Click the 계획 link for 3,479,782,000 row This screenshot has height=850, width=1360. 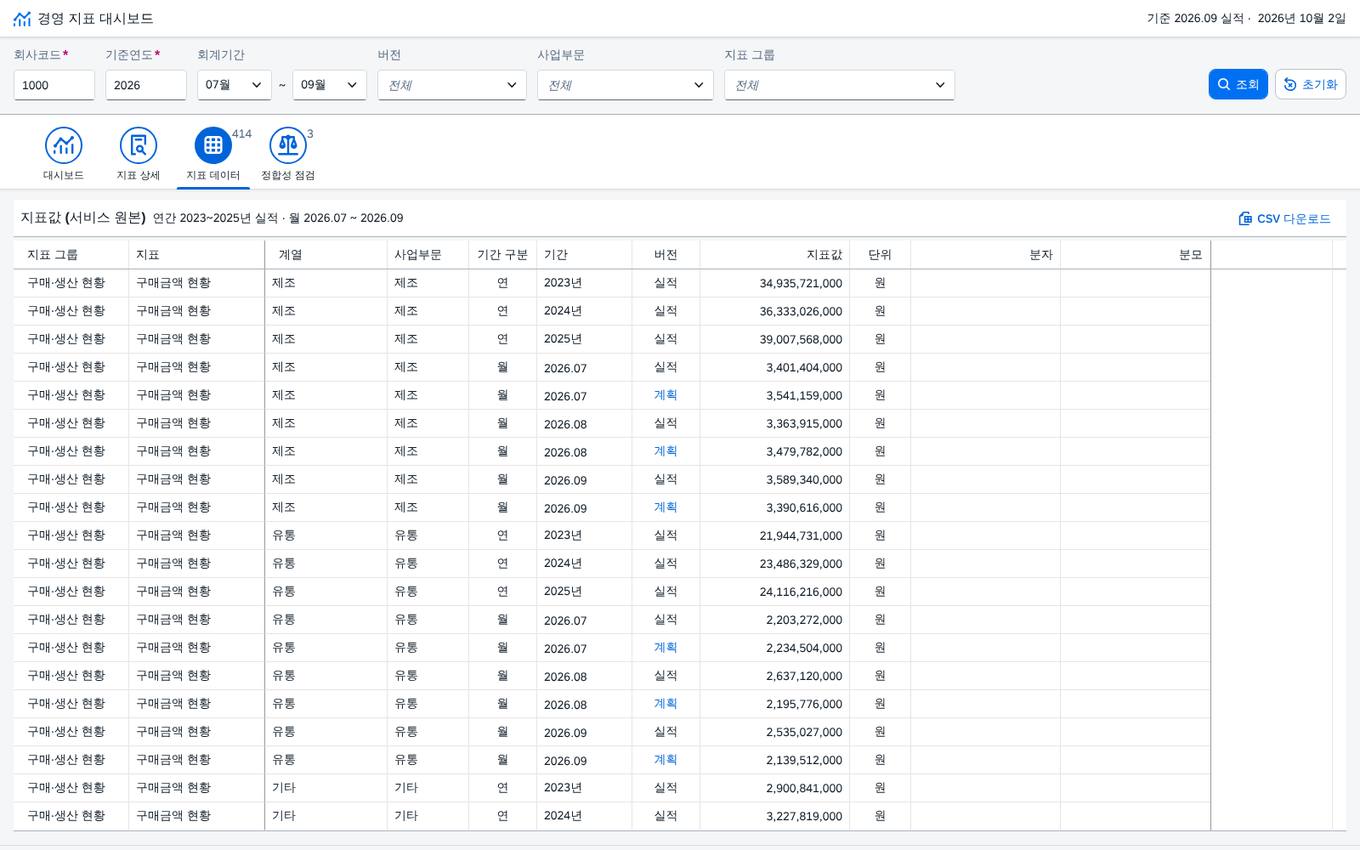[665, 451]
